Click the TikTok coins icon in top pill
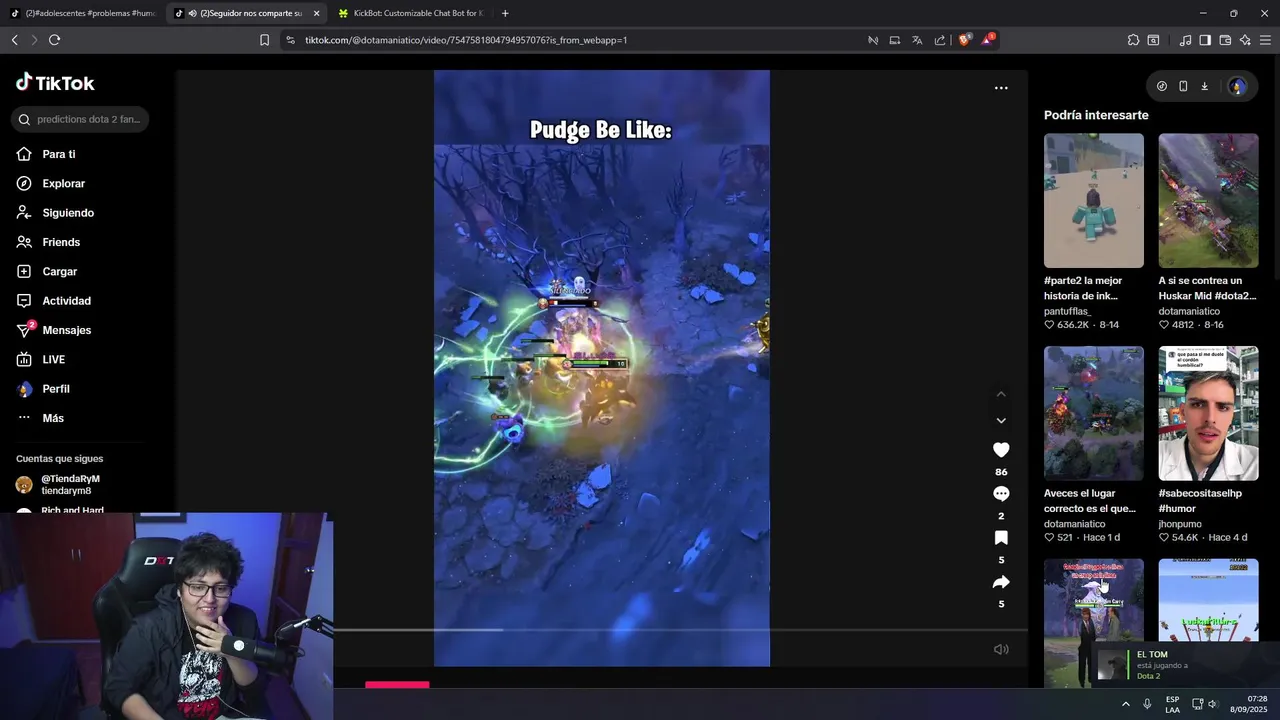This screenshot has width=1280, height=720. tap(1161, 86)
